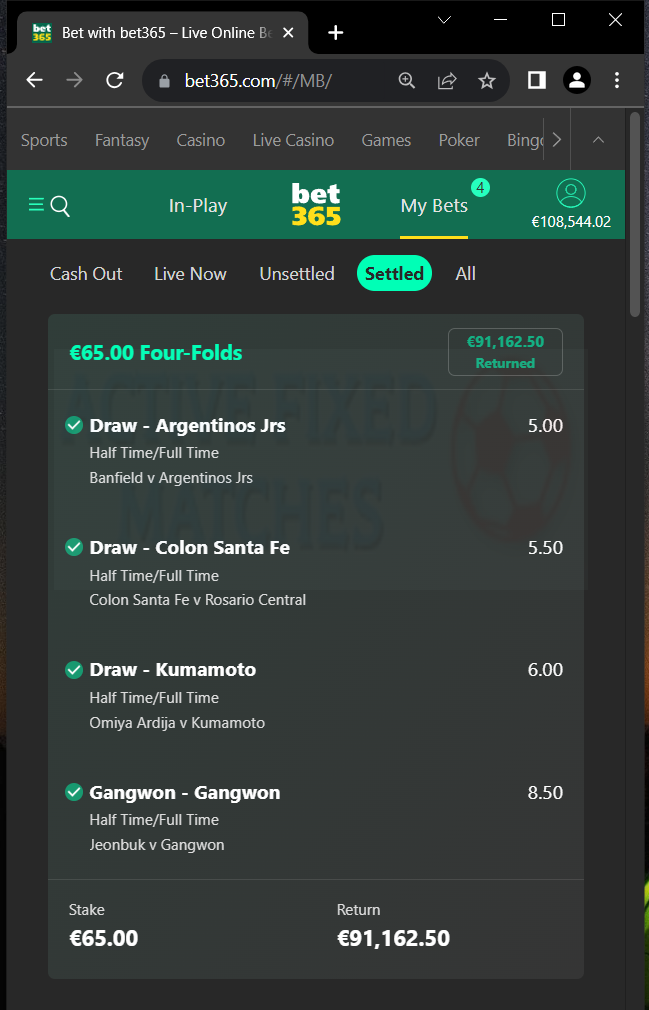Share this page via address bar icon
Image resolution: width=649 pixels, height=1010 pixels.
[x=447, y=81]
